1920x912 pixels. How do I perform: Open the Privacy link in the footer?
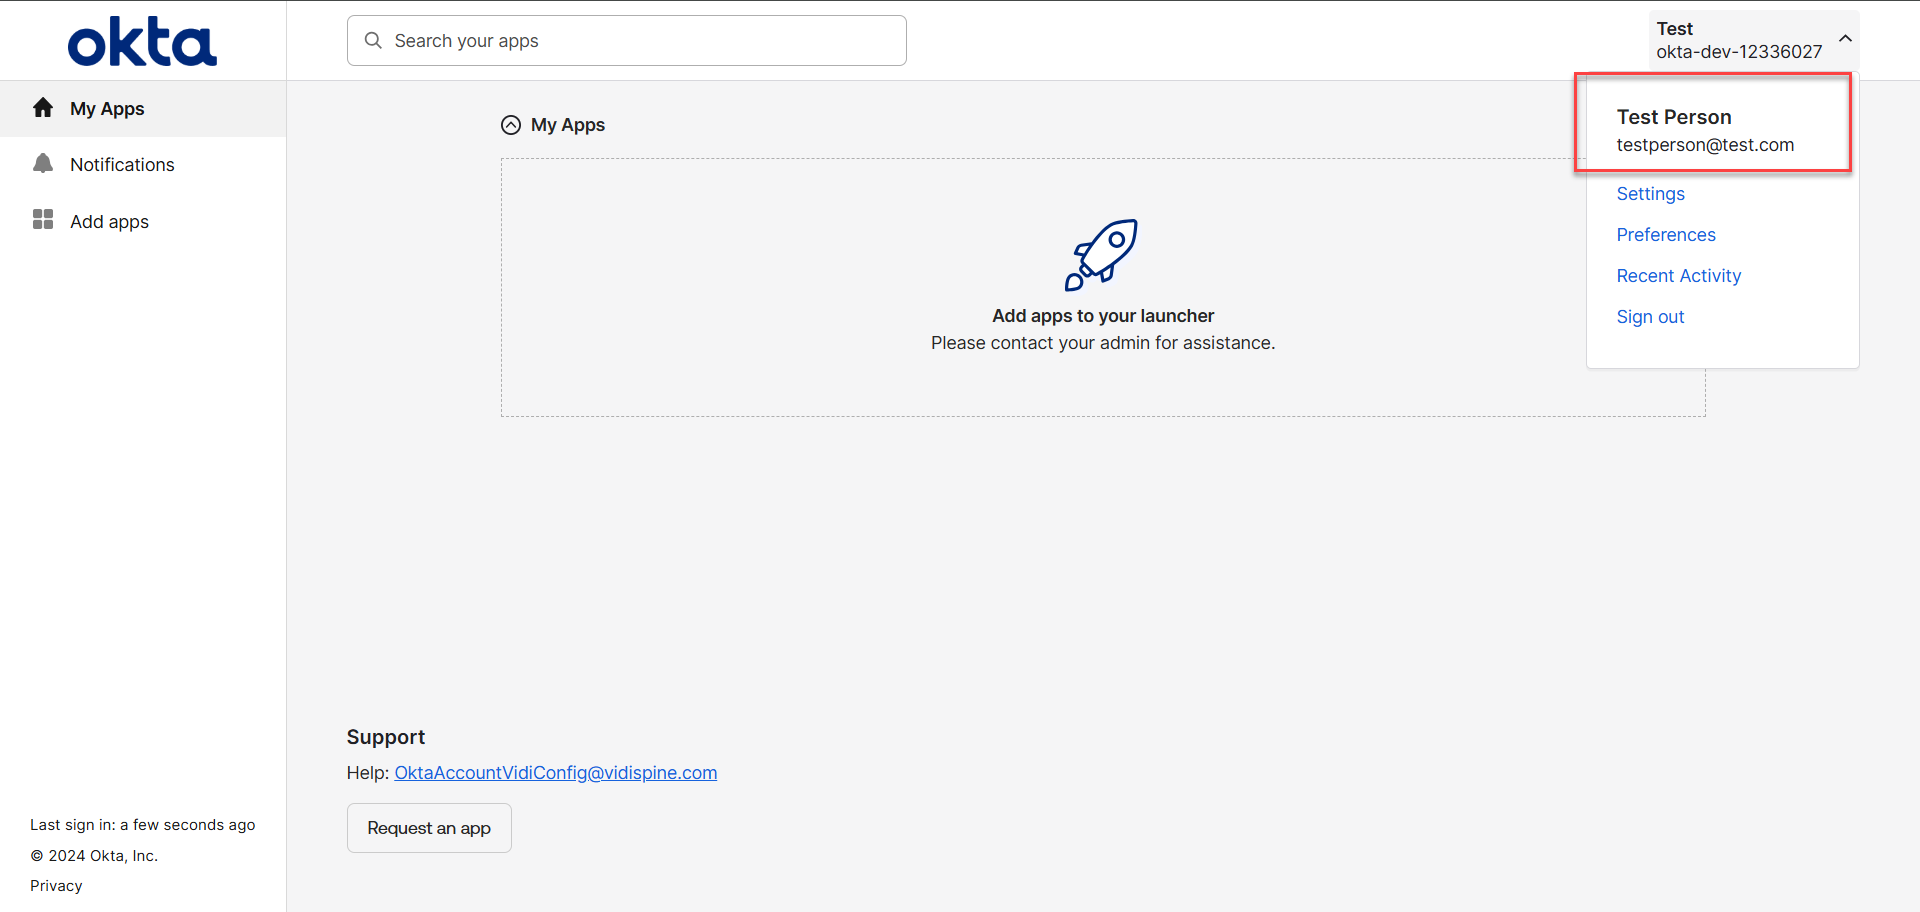56,886
